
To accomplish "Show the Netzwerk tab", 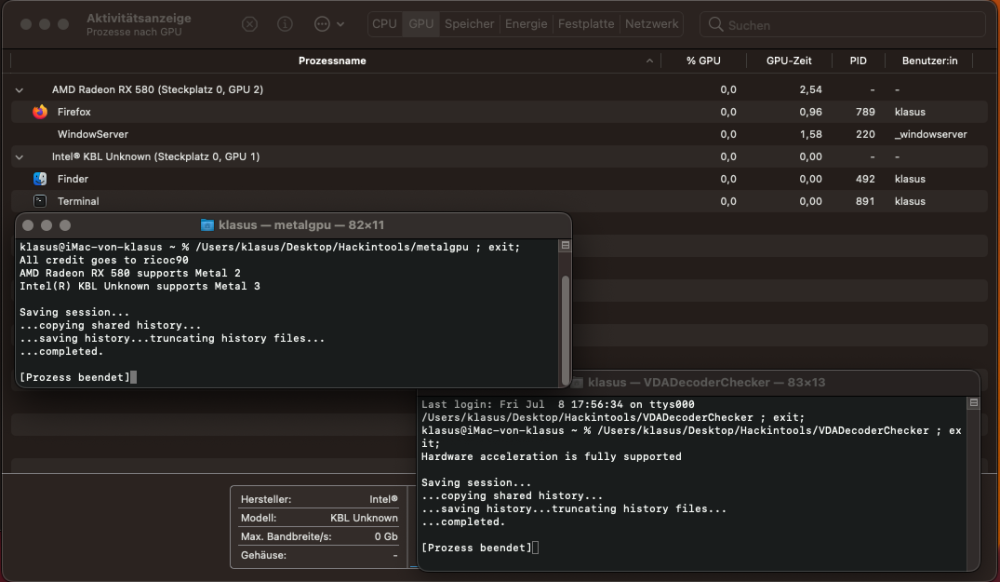I will (x=652, y=24).
